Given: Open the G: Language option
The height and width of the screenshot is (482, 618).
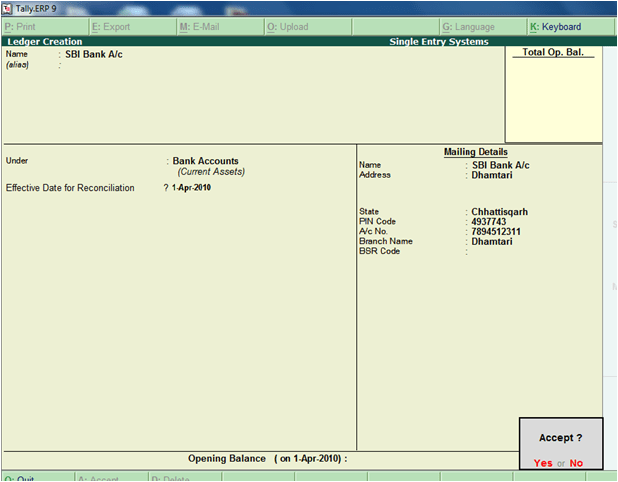Looking at the screenshot, I should click(x=483, y=27).
